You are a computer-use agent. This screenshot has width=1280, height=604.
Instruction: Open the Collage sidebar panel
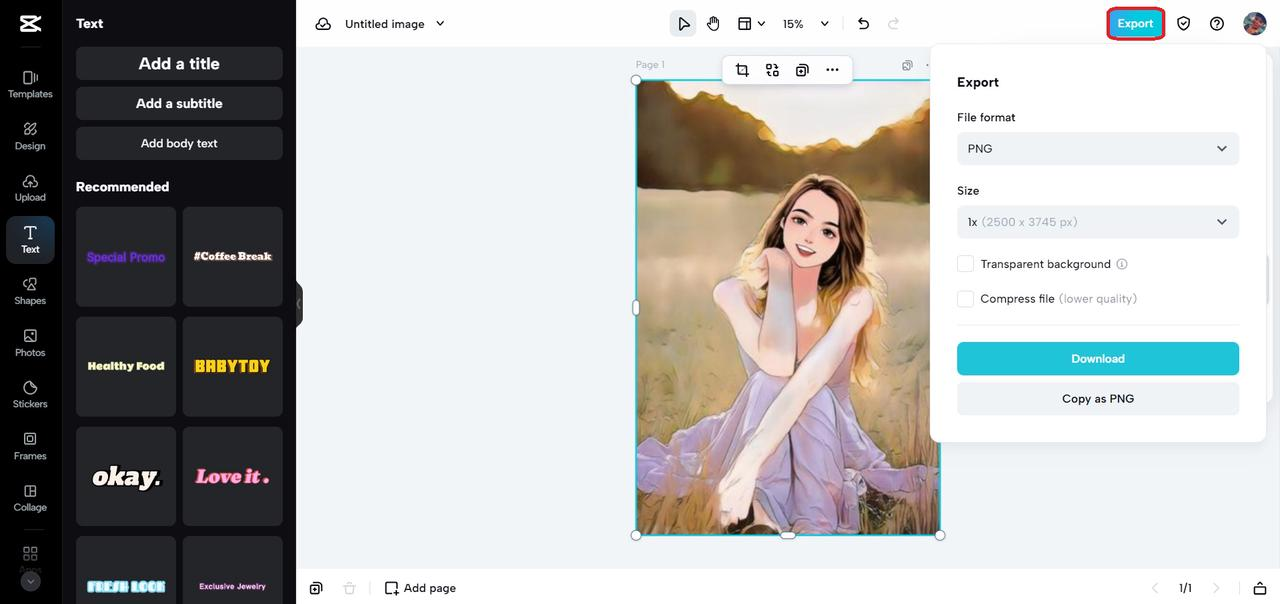[x=30, y=498]
